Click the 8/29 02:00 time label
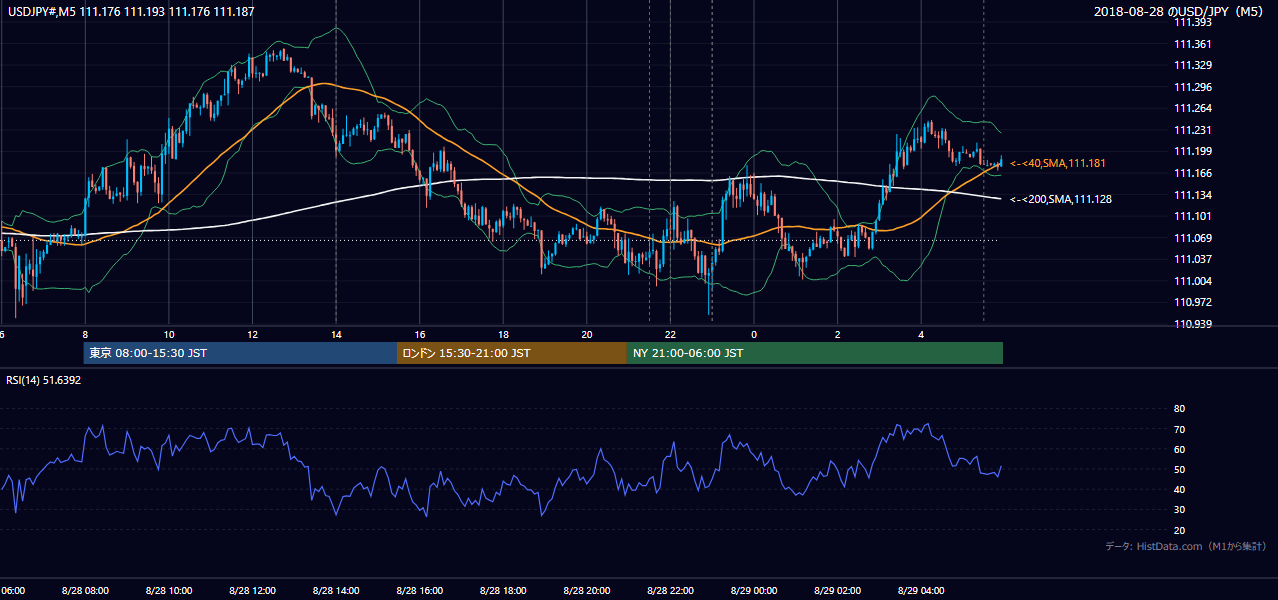Viewport: 1278px width, 600px height. coord(837,591)
